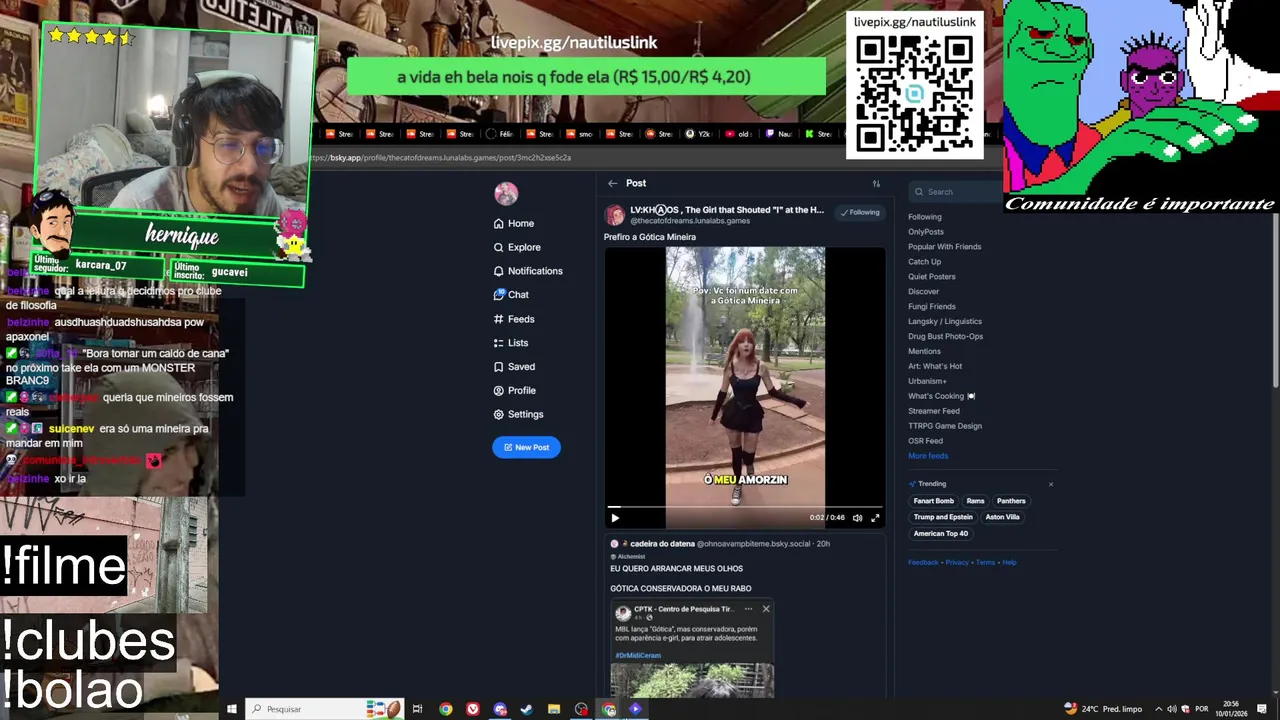Open the post author's avatar
The image size is (1280, 720).
click(x=615, y=215)
